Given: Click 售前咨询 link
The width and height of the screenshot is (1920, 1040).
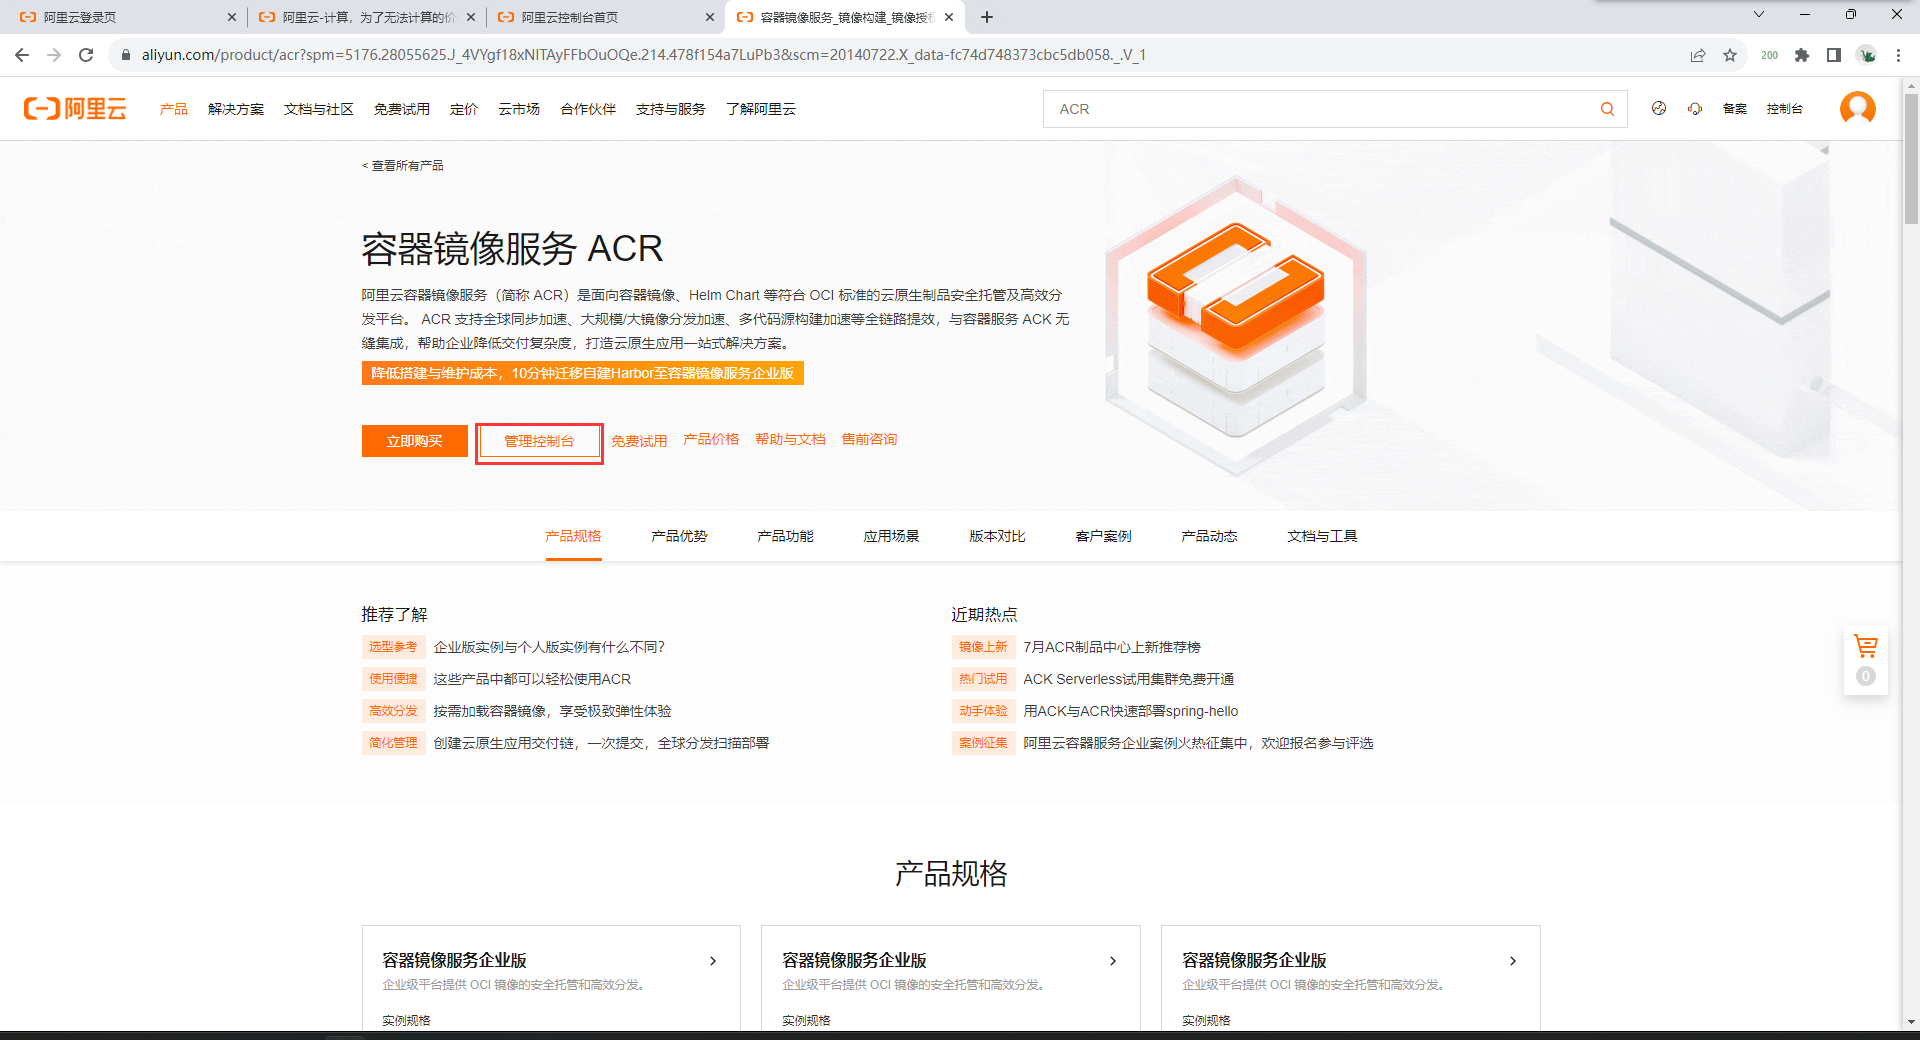Looking at the screenshot, I should point(869,439).
